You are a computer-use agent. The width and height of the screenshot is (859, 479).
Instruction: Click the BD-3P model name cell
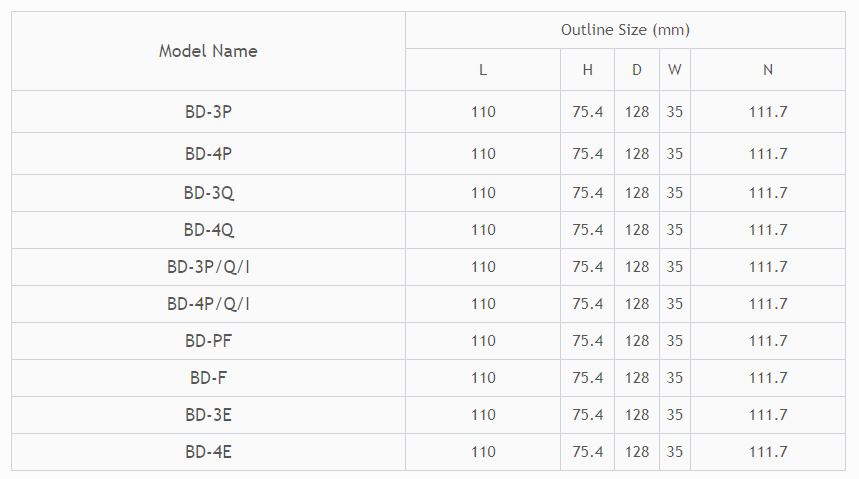[x=208, y=112]
